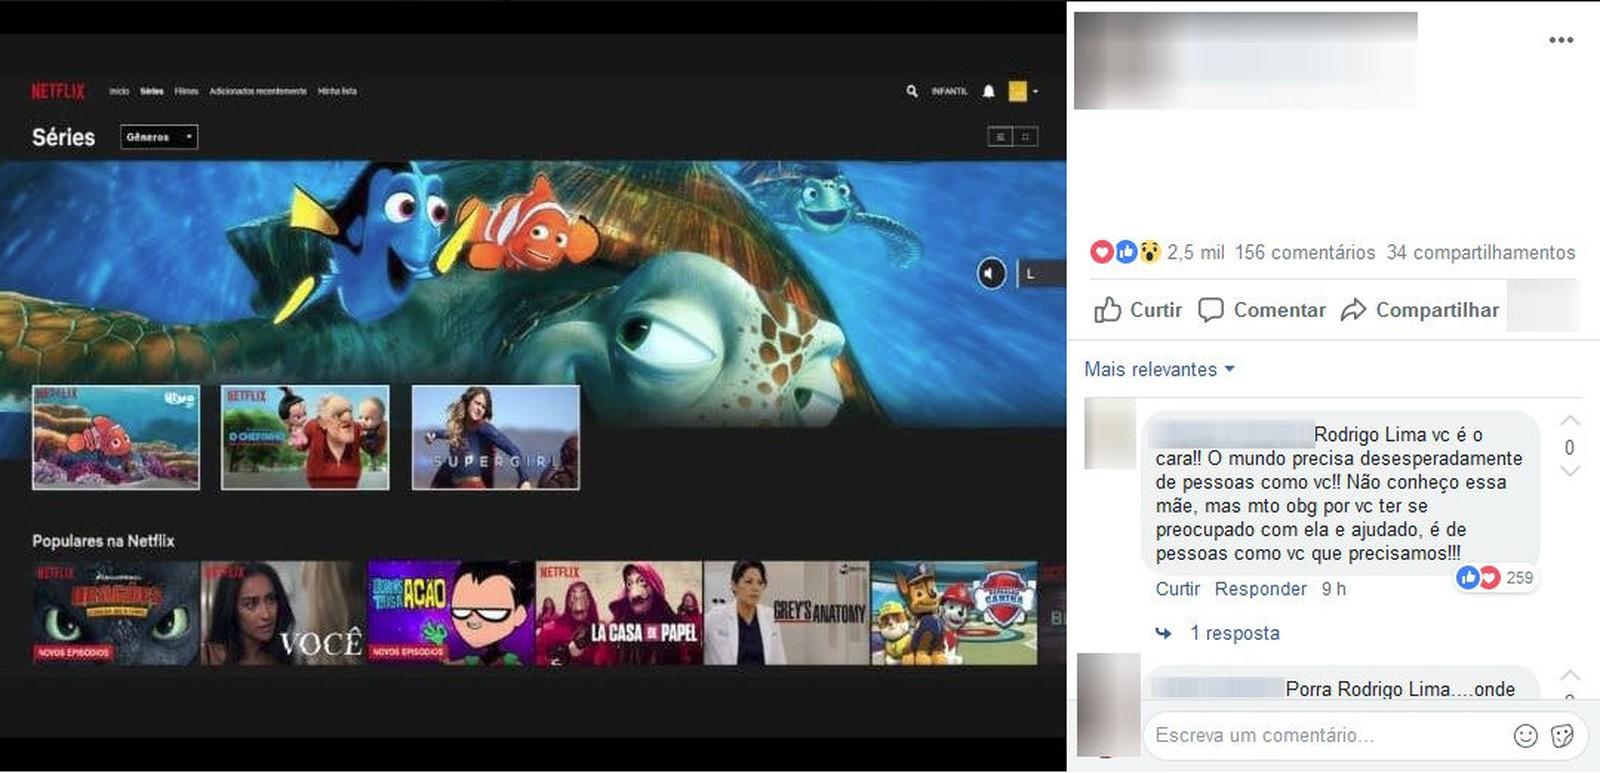Click the Compartilhar button
This screenshot has width=1600, height=773.
click(1420, 310)
